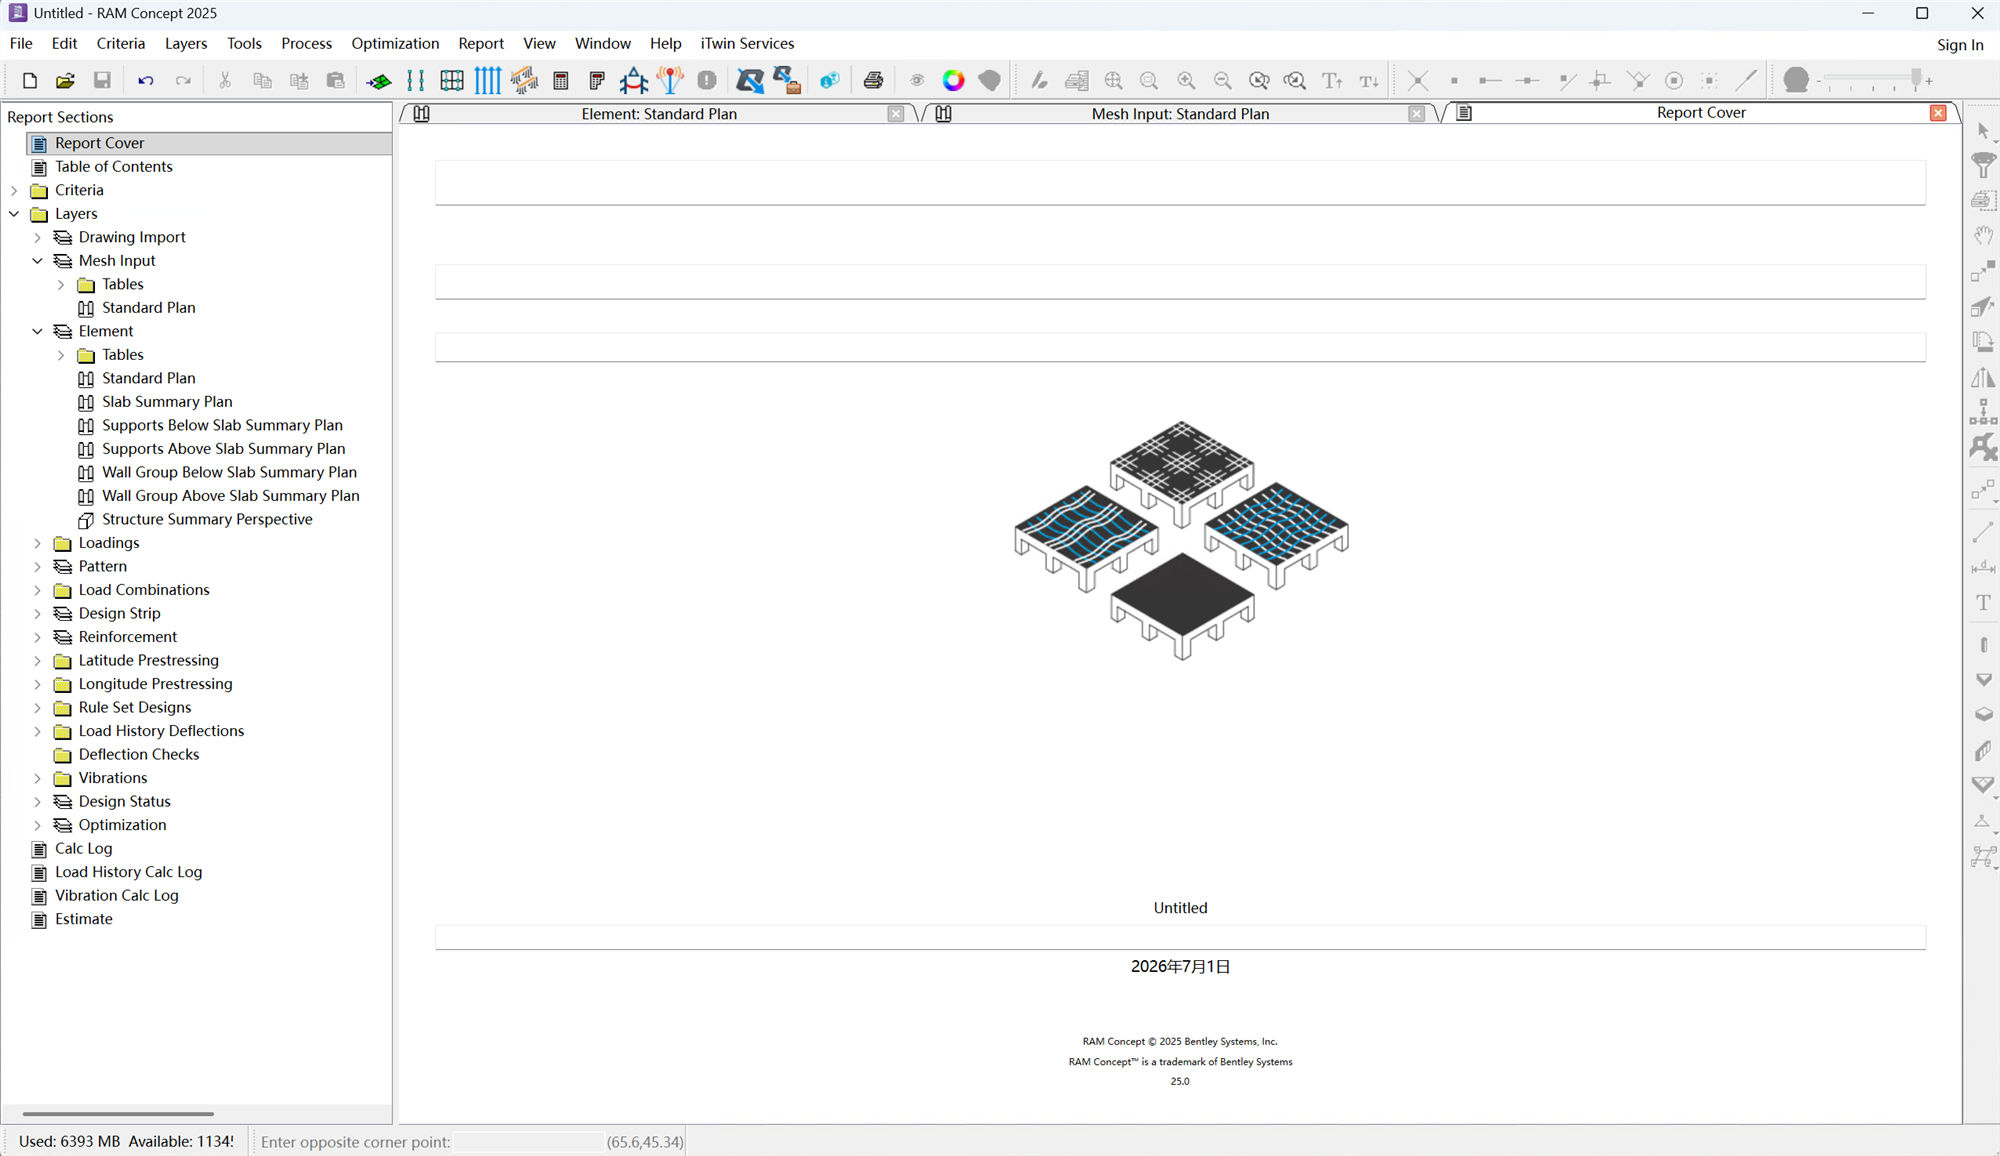Image resolution: width=2000 pixels, height=1156 pixels.
Task: Toggle the eye visibility icon in toolbar
Action: pyautogui.click(x=917, y=81)
